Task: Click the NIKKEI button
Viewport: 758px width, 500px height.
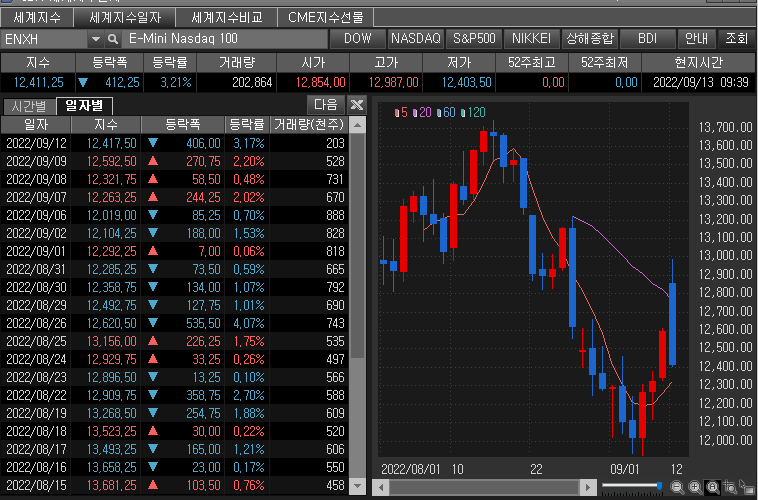Action: click(532, 39)
